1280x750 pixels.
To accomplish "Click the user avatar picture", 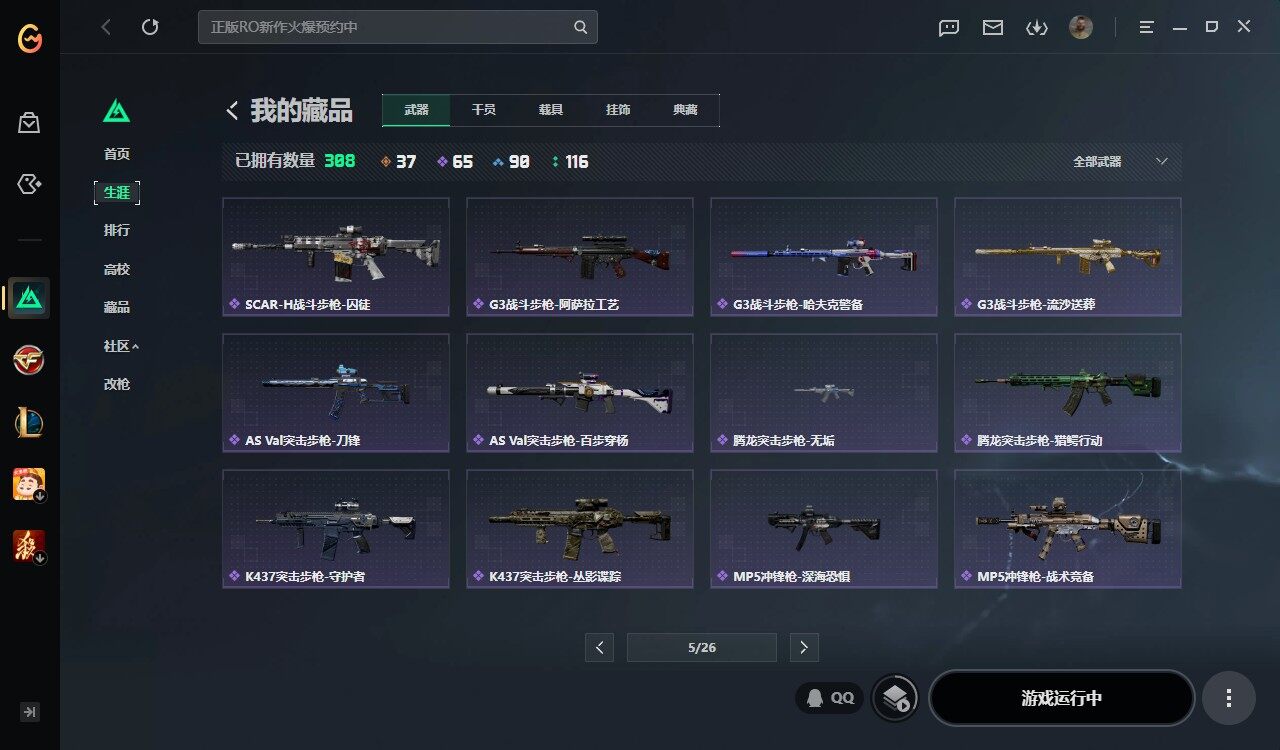I will tap(1080, 27).
